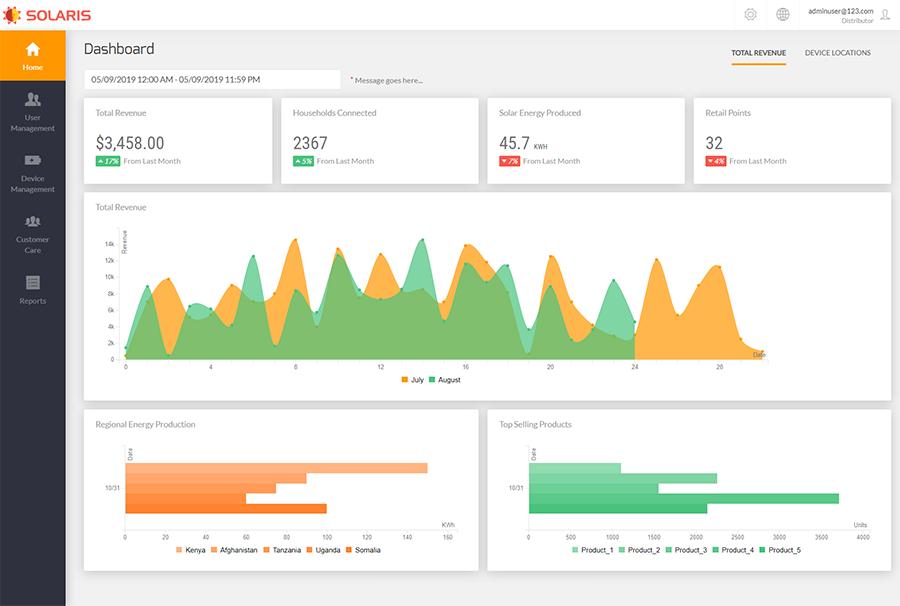Switch to the Device Locations tab
Viewport: 900px width, 606px height.
[x=837, y=53]
